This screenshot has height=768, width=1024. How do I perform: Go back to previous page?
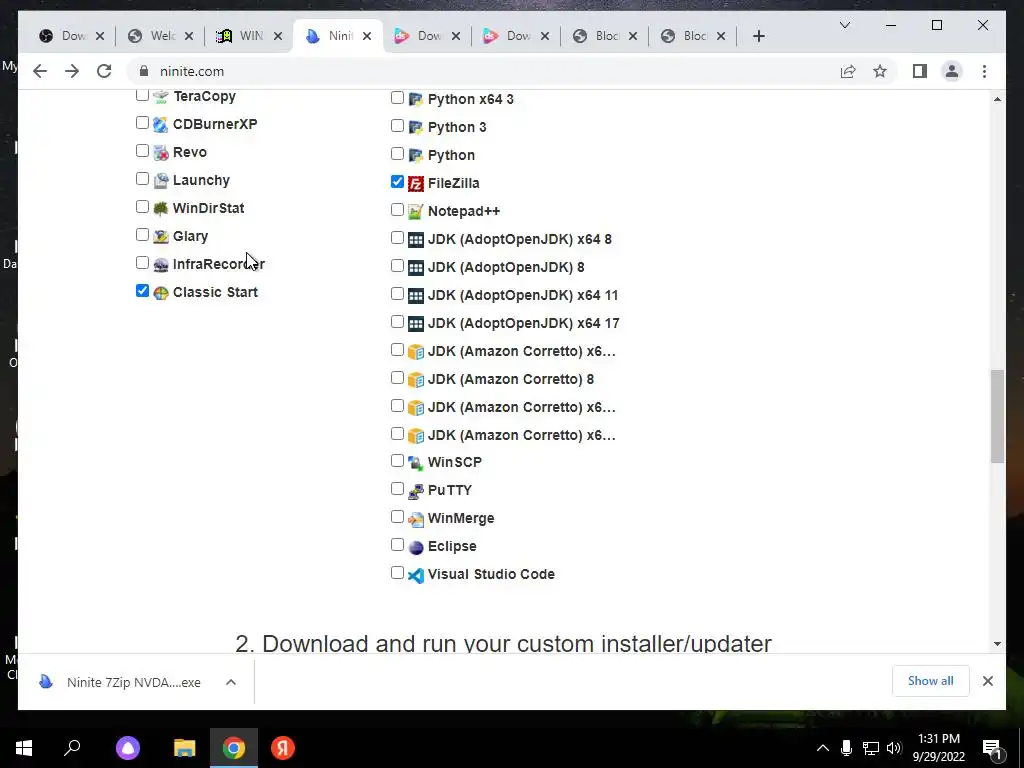pyautogui.click(x=40, y=71)
